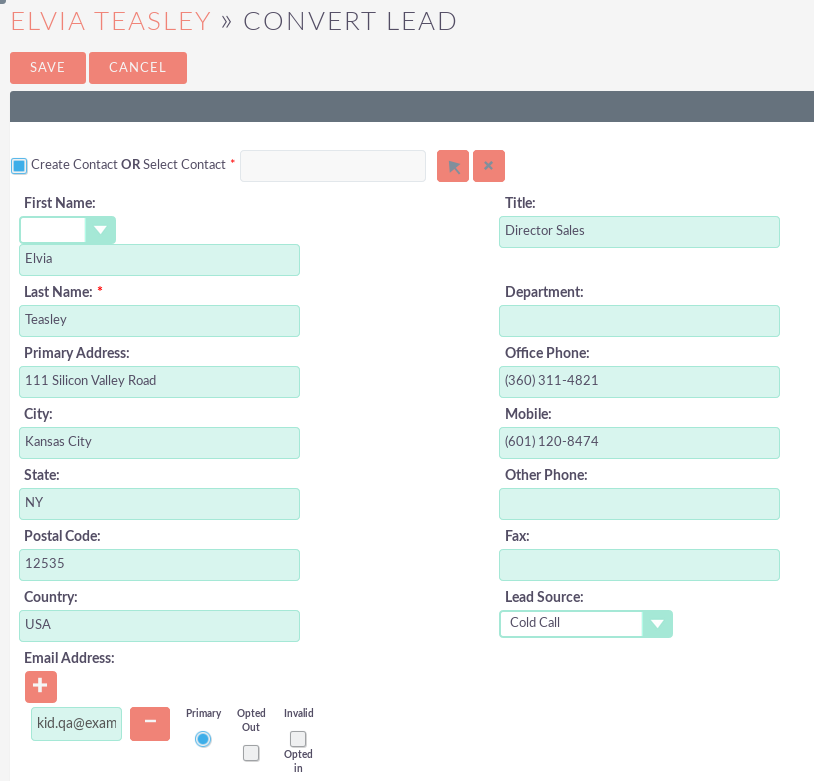814x781 pixels.
Task: Remove the email address with minus icon
Action: (150, 724)
